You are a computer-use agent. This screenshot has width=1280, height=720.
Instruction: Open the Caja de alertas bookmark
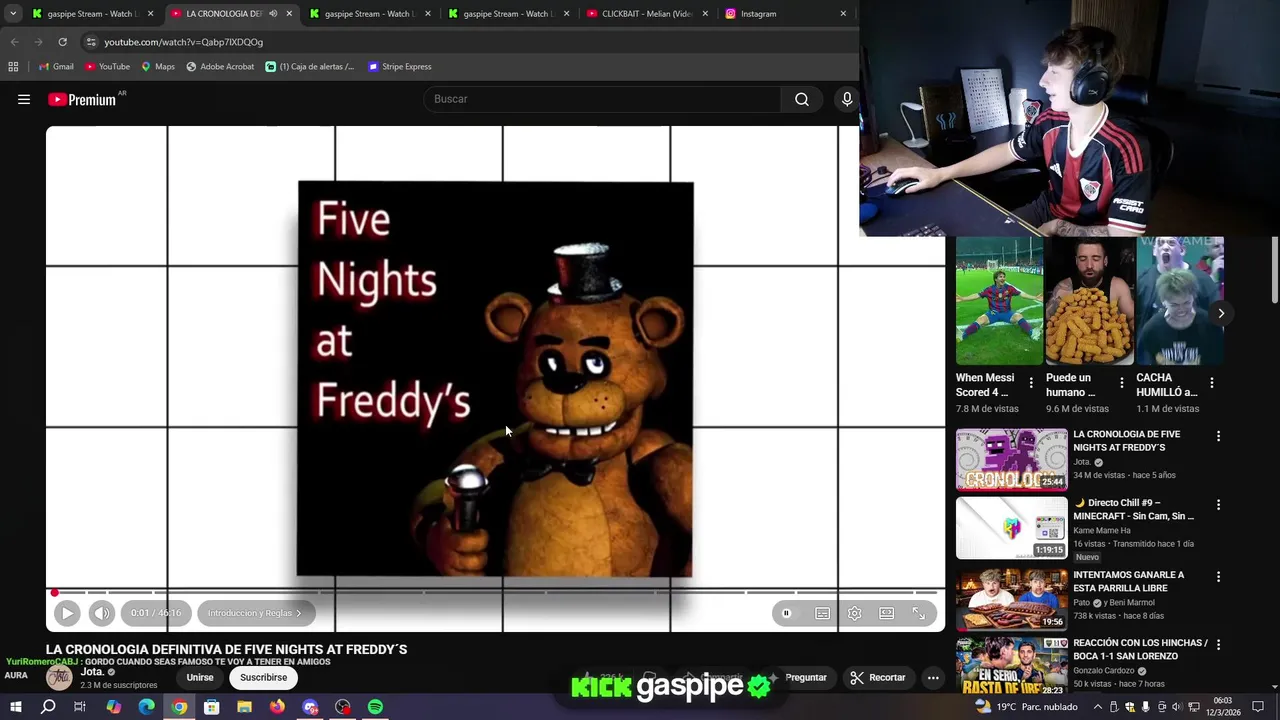pyautogui.click(x=309, y=67)
